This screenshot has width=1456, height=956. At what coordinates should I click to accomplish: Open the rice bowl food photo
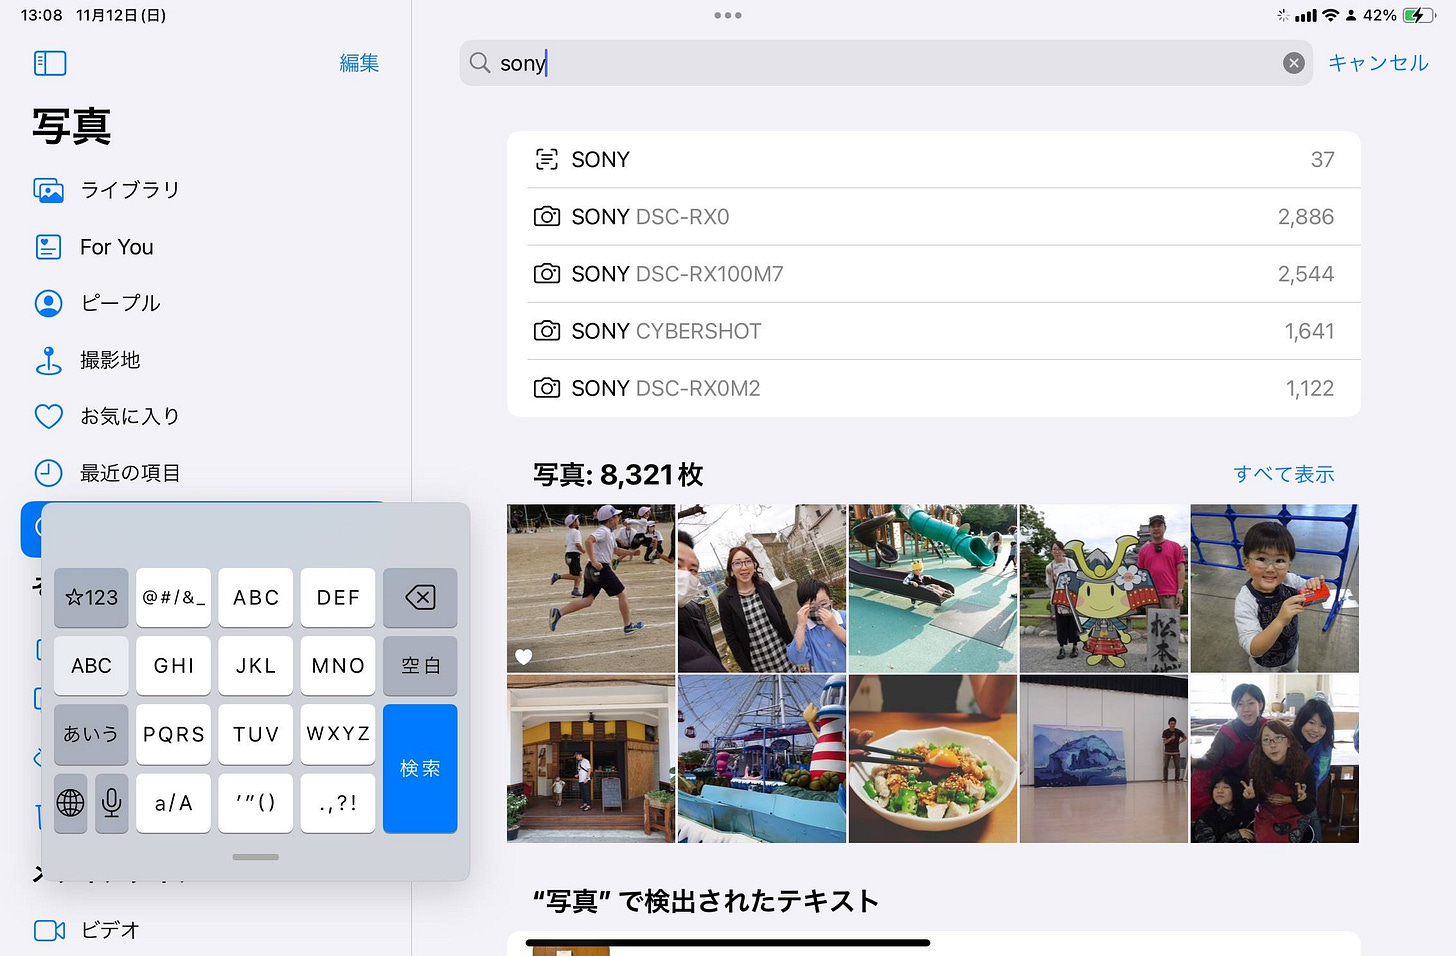(x=933, y=759)
